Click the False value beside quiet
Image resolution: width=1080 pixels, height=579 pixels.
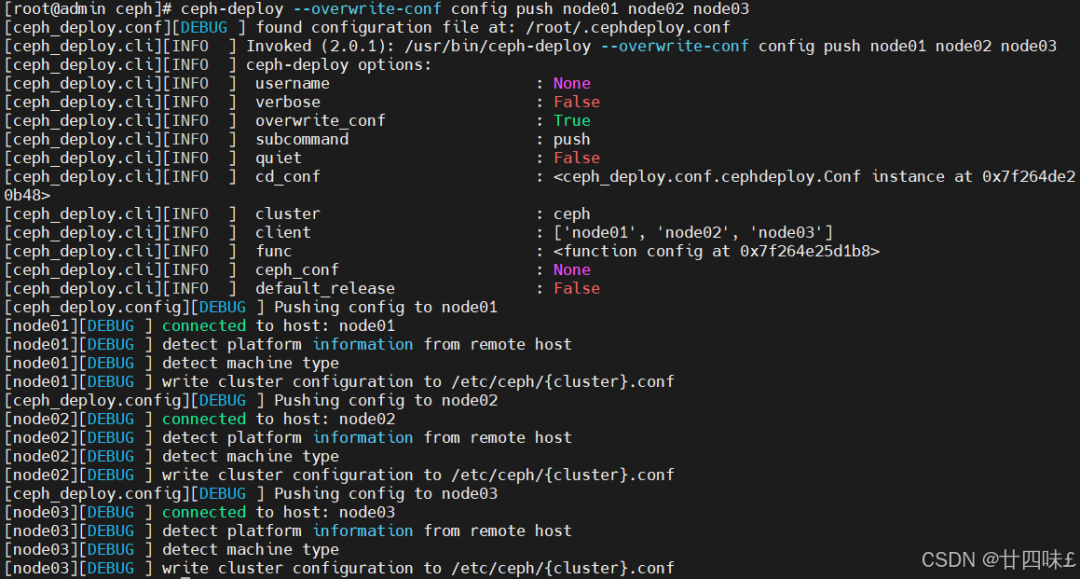point(577,158)
